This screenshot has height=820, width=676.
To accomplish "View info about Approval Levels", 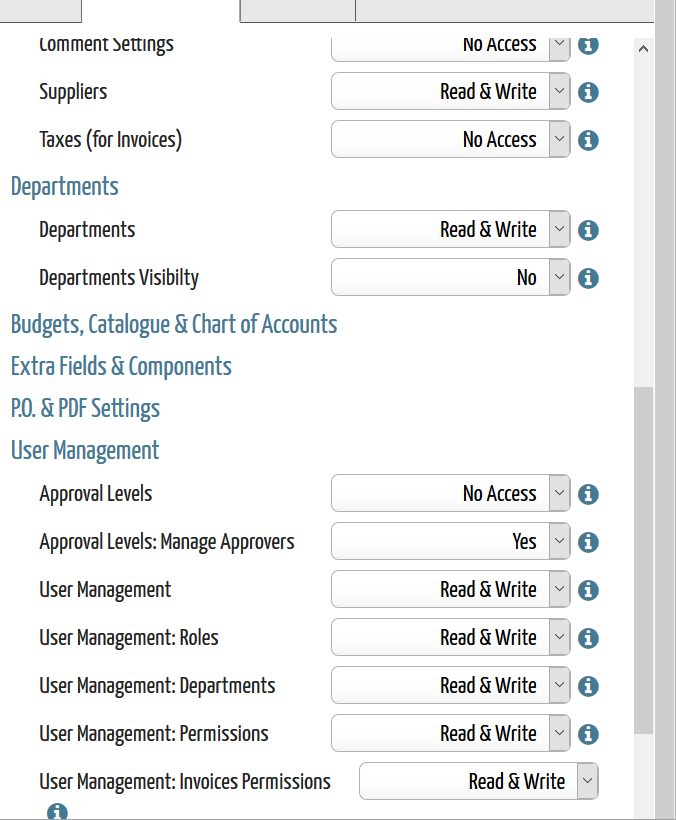I will click(x=588, y=494).
